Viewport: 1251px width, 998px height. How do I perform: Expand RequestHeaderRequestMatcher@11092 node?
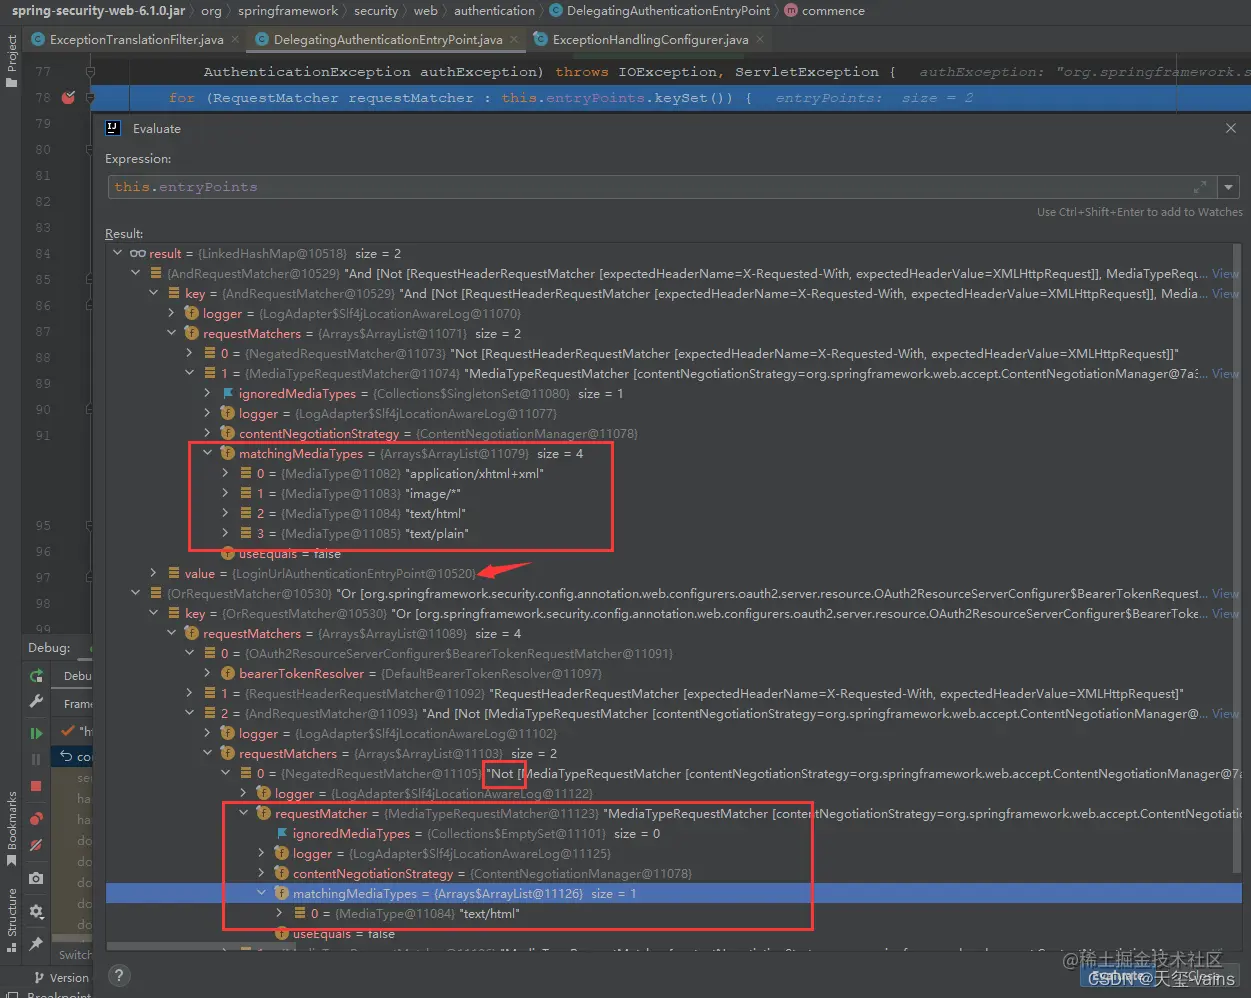tap(189, 694)
